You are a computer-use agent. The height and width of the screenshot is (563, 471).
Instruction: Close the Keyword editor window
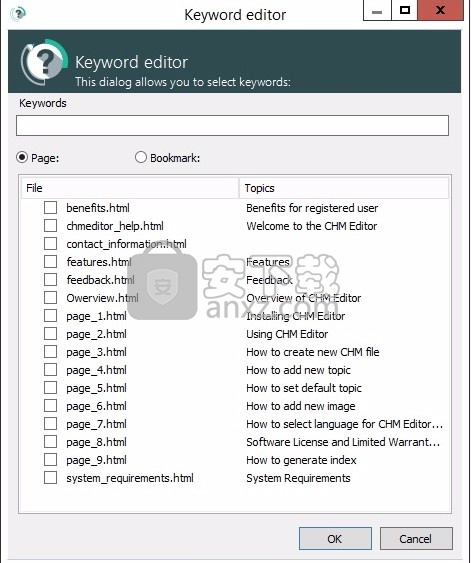tap(440, 10)
